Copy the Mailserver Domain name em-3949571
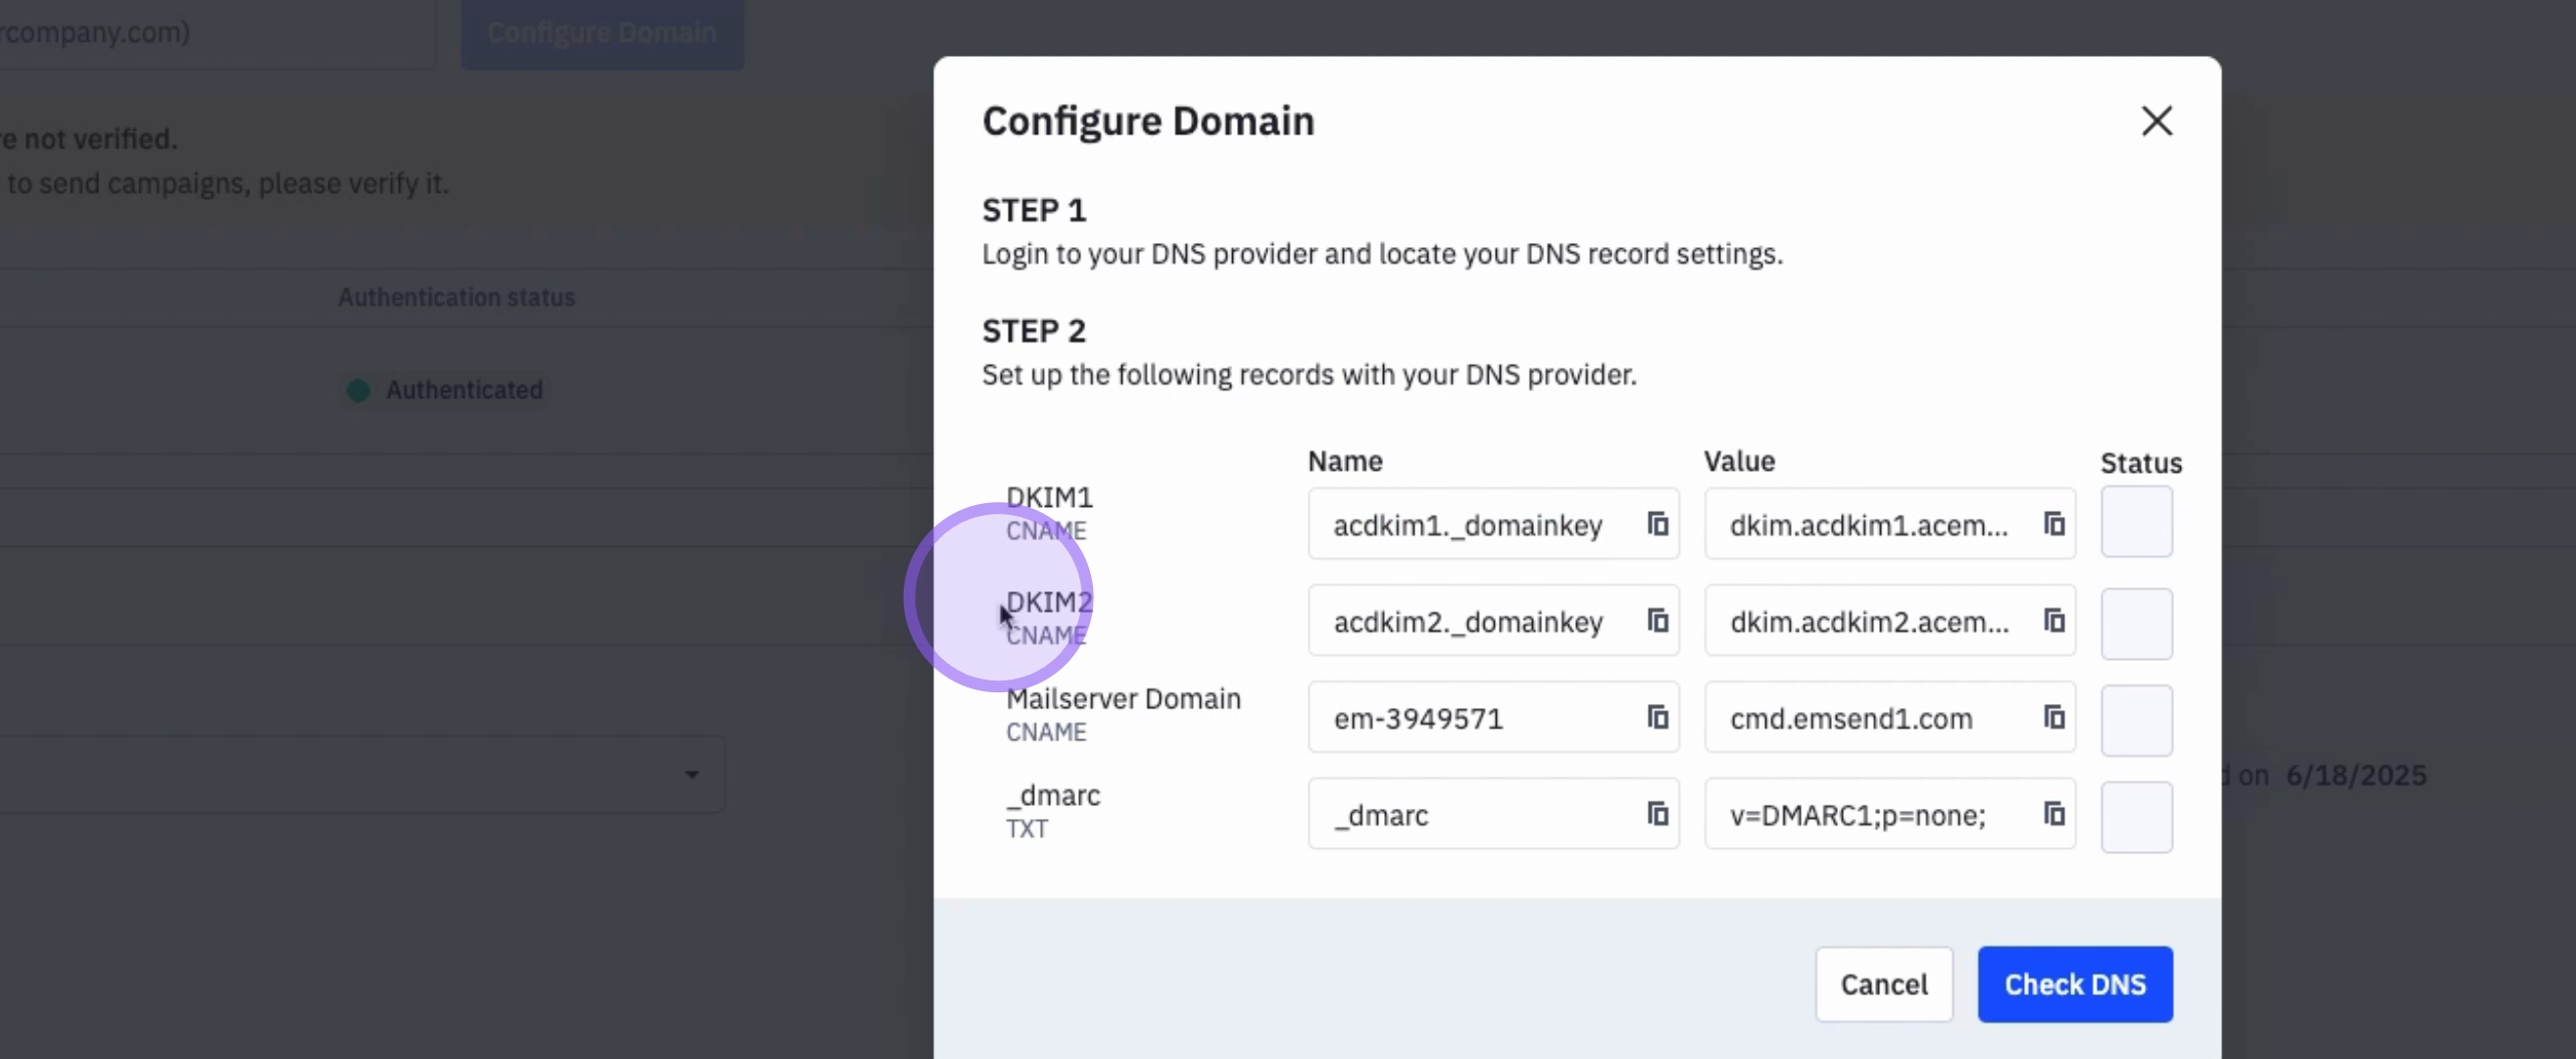Screen dimensions: 2576x1059 click(x=1657, y=717)
